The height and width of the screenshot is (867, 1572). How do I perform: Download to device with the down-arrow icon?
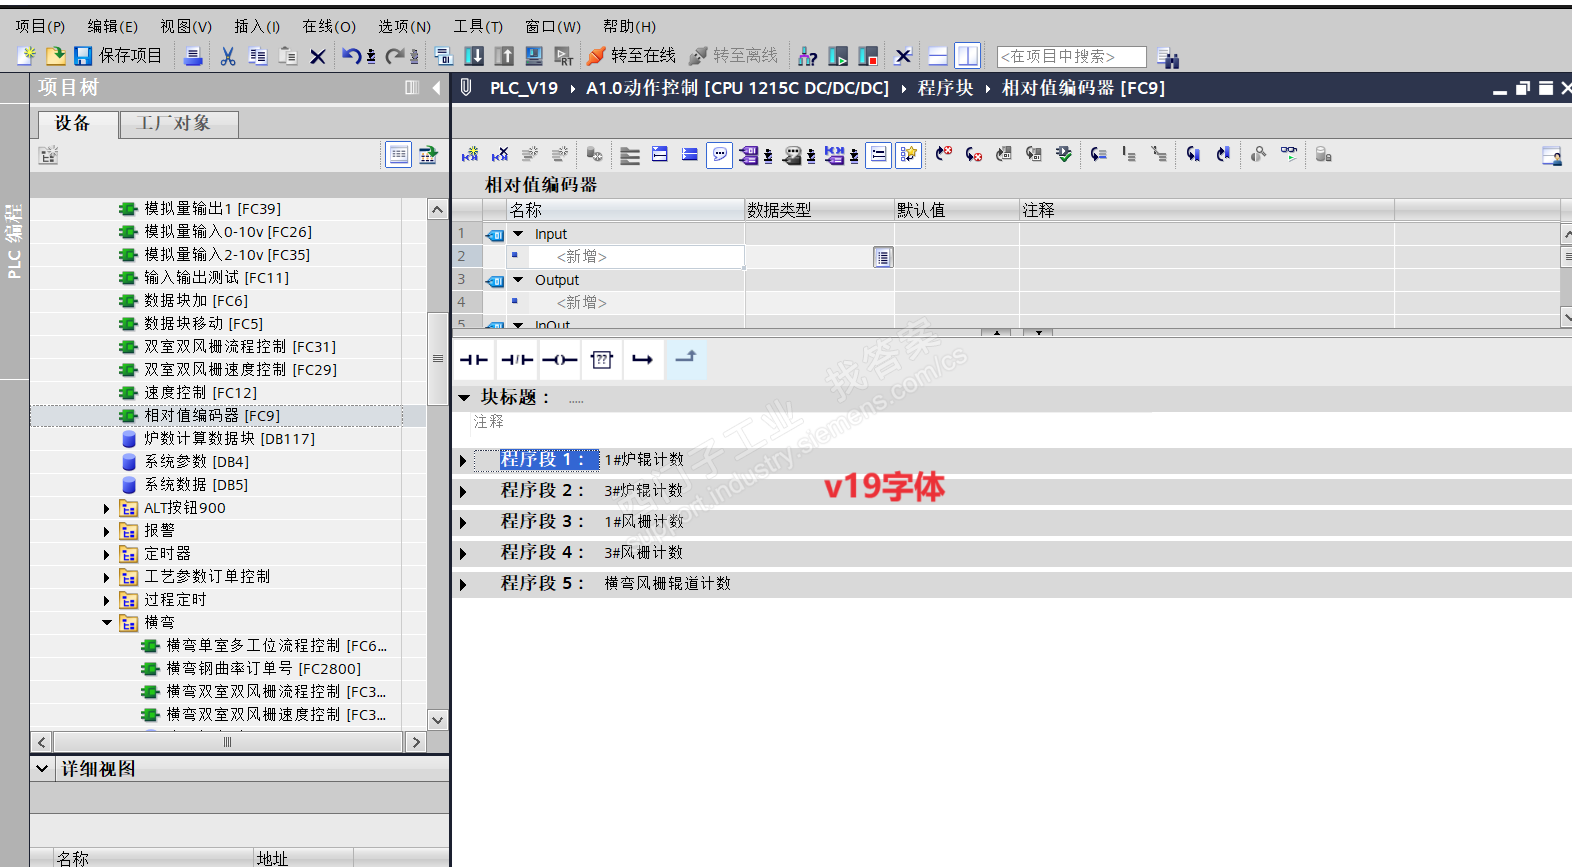[474, 56]
